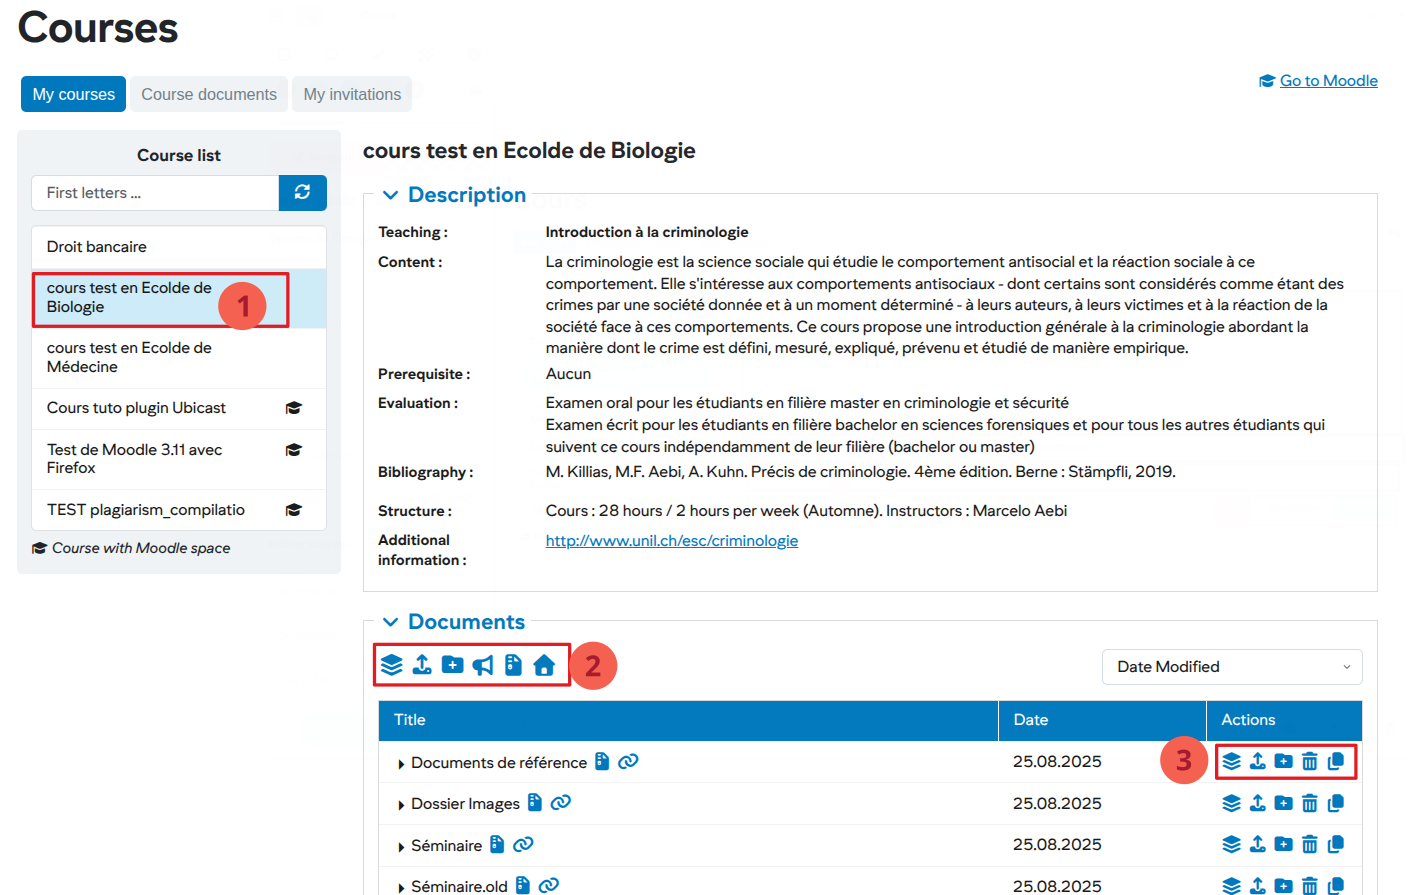This screenshot has width=1408, height=895.
Task: Open the My invitations tab
Action: [x=352, y=94]
